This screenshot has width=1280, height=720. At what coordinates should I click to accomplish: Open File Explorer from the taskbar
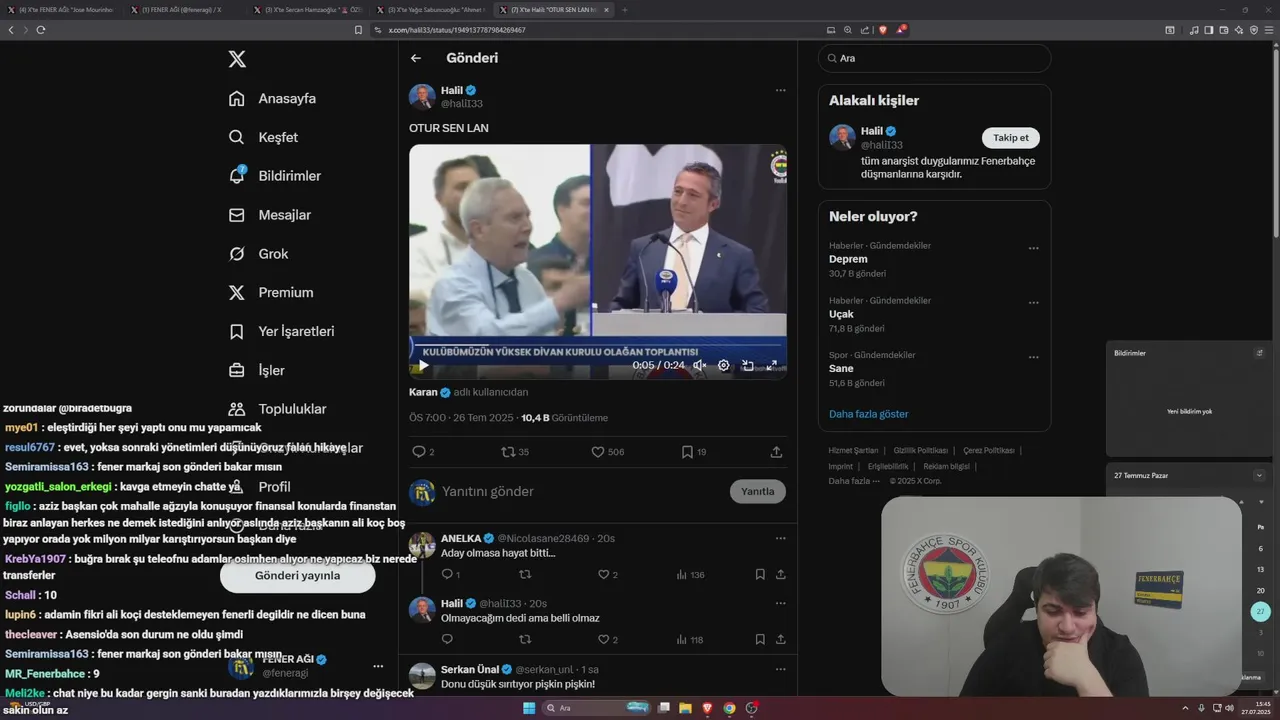[x=686, y=708]
